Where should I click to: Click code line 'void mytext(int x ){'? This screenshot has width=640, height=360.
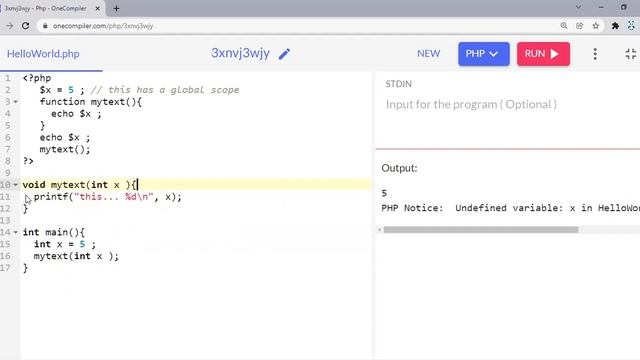(80, 185)
